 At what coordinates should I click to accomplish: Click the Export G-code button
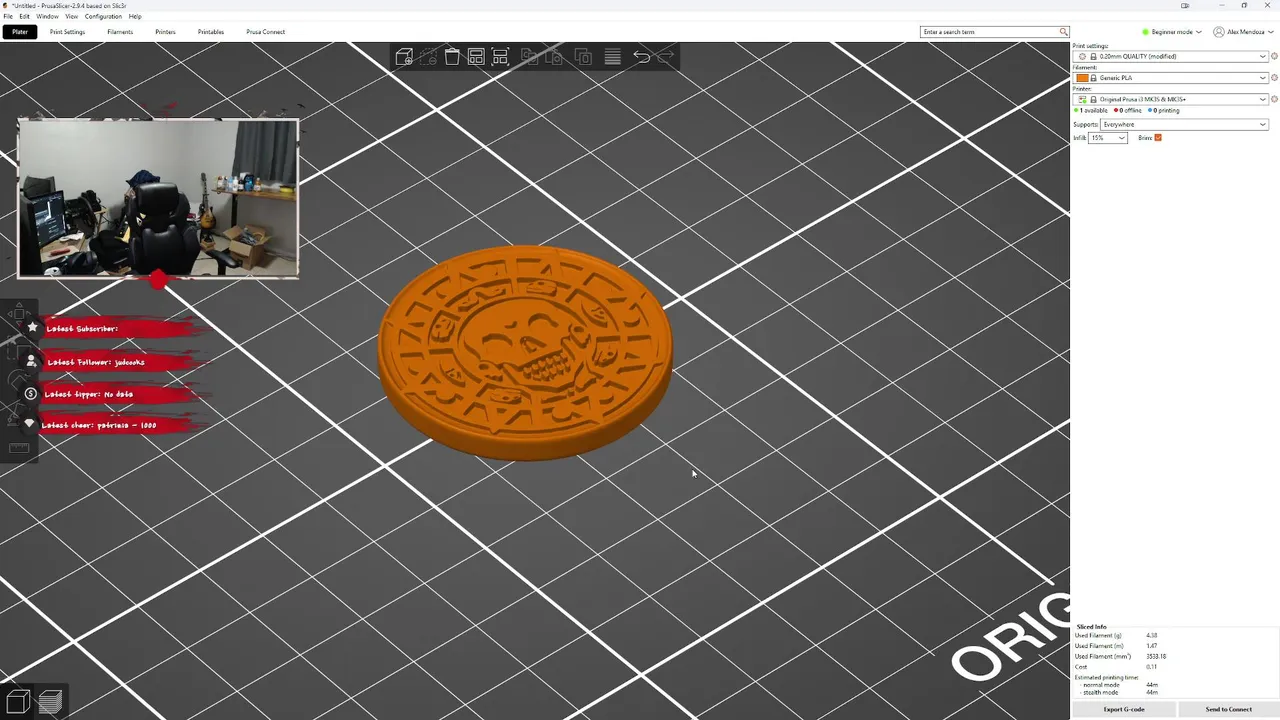(x=1124, y=709)
